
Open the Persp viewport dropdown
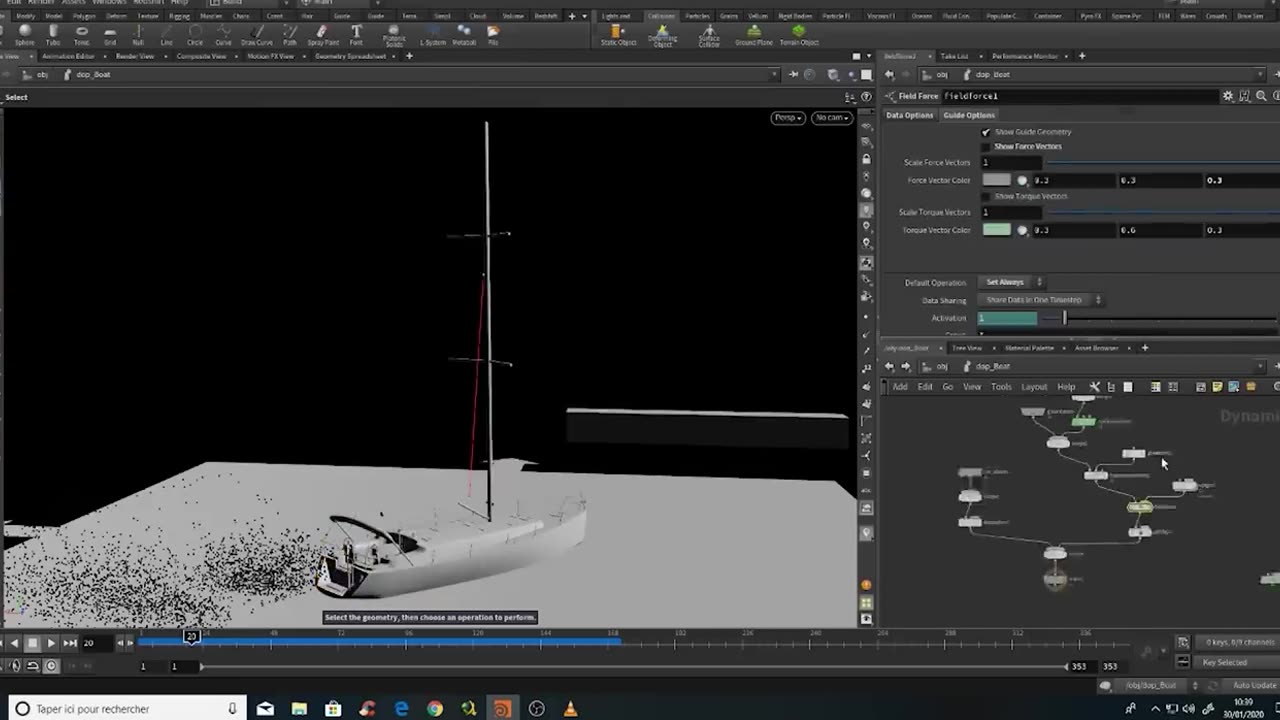point(788,118)
